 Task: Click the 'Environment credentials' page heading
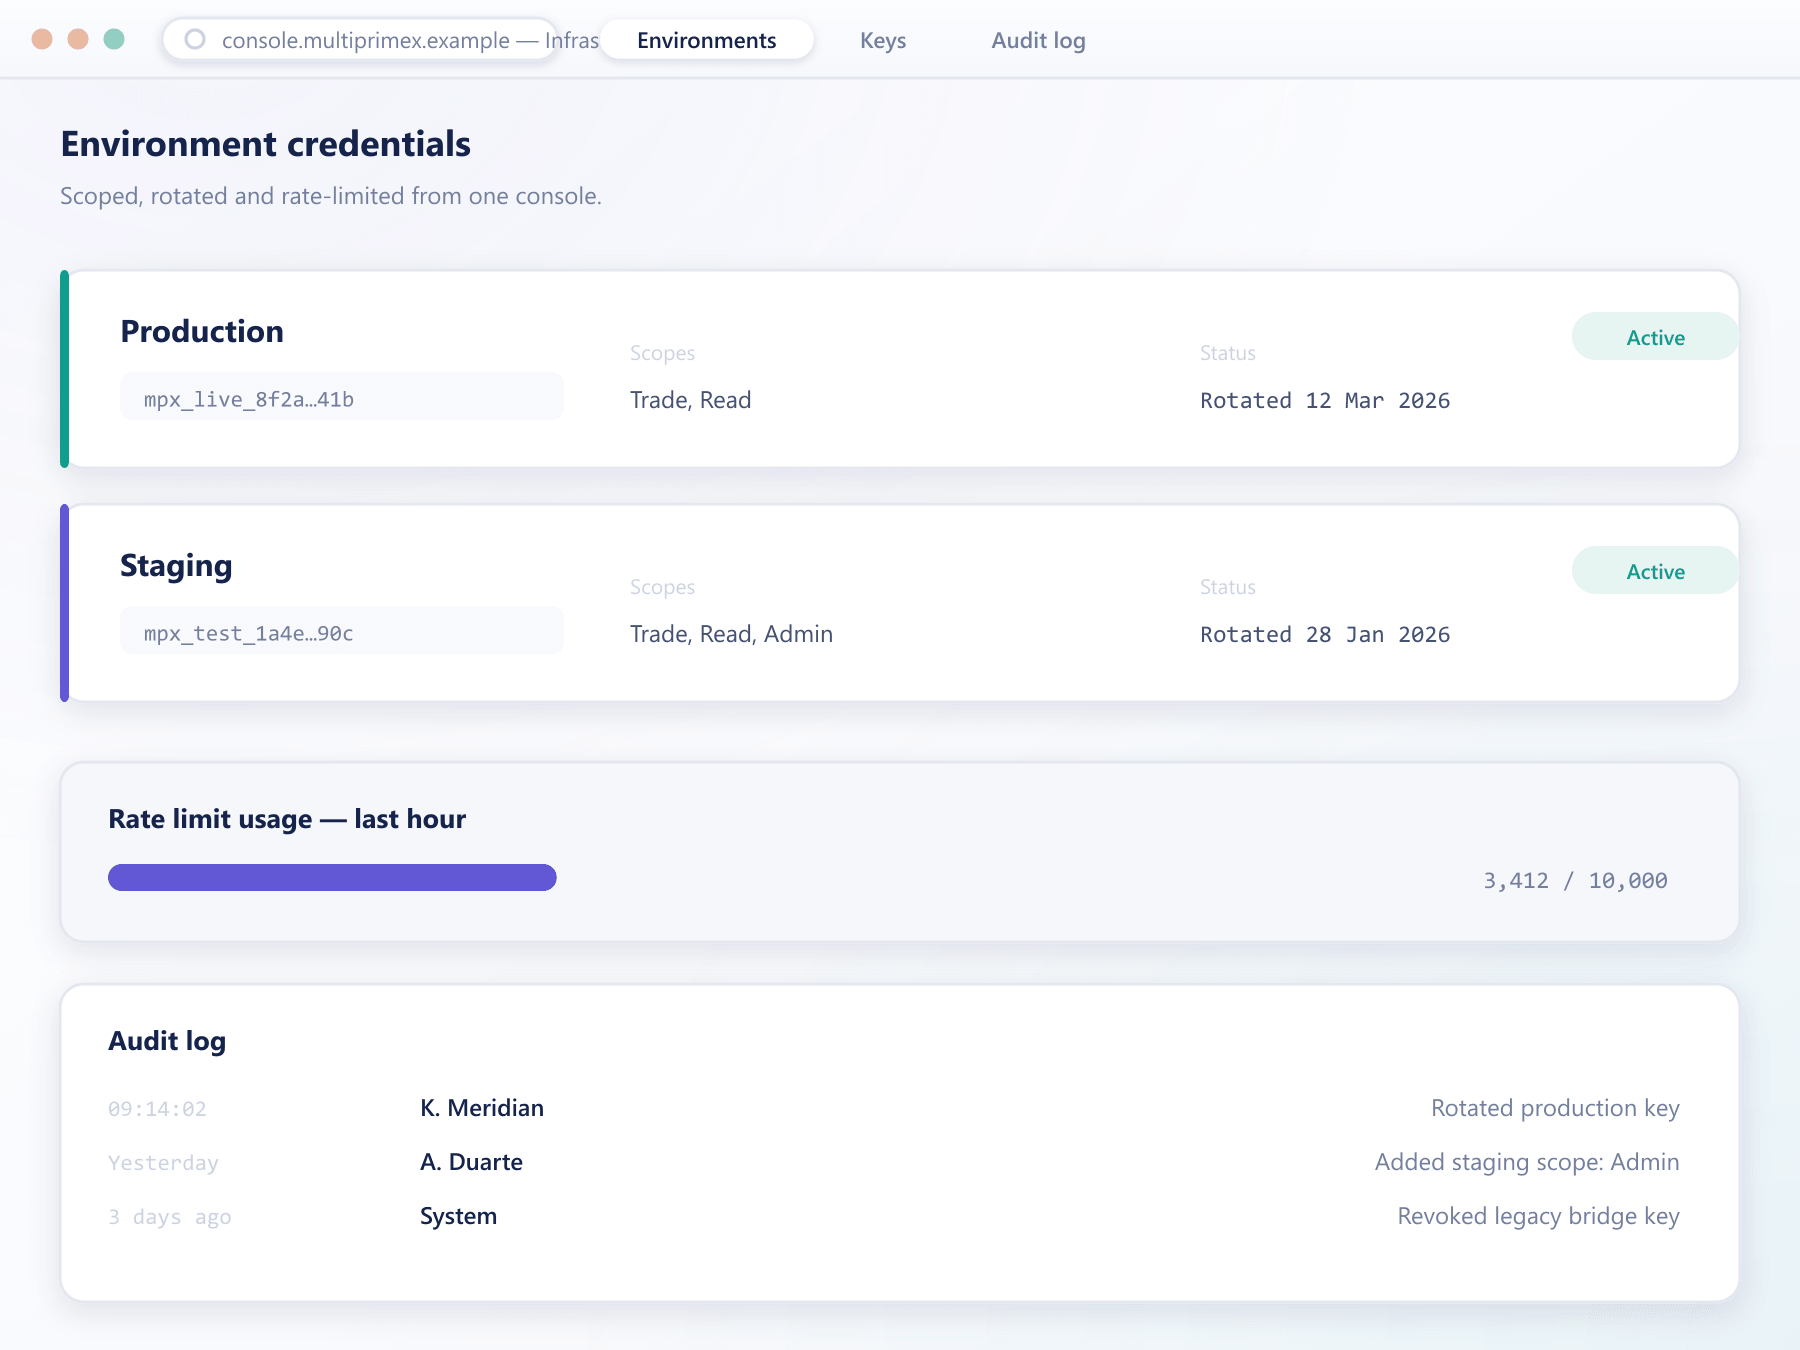click(265, 144)
